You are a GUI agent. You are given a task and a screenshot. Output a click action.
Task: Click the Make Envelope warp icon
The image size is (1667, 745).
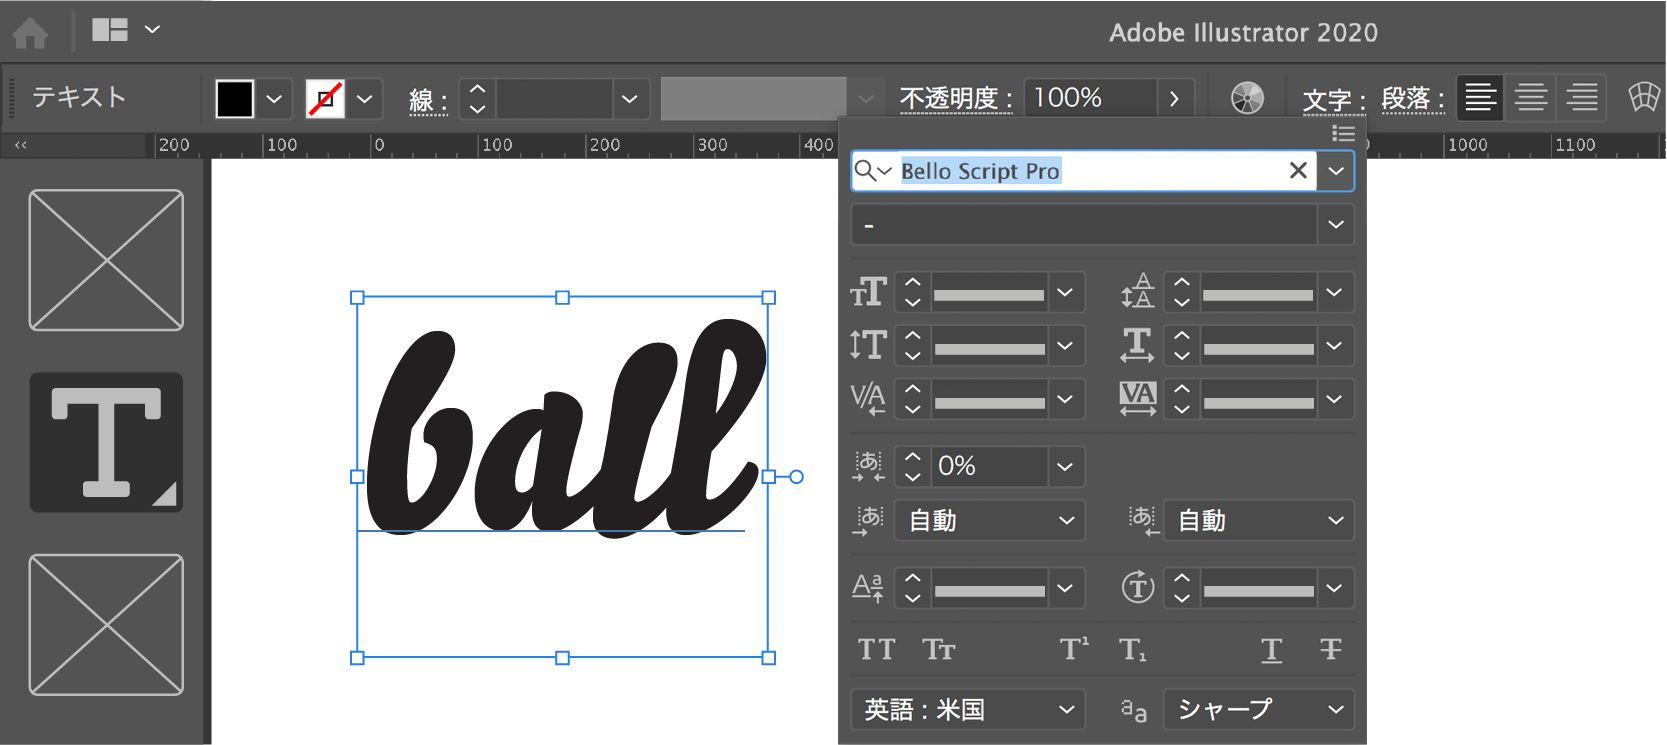[x=1643, y=97]
